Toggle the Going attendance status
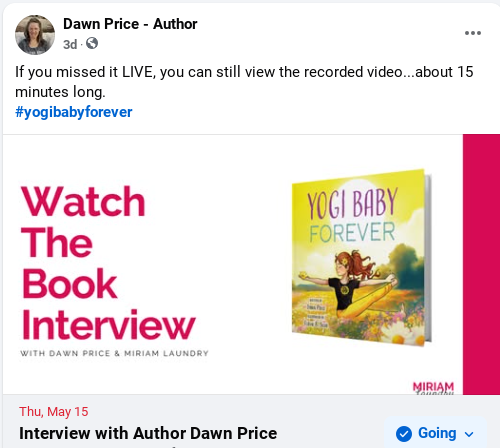 pos(435,433)
